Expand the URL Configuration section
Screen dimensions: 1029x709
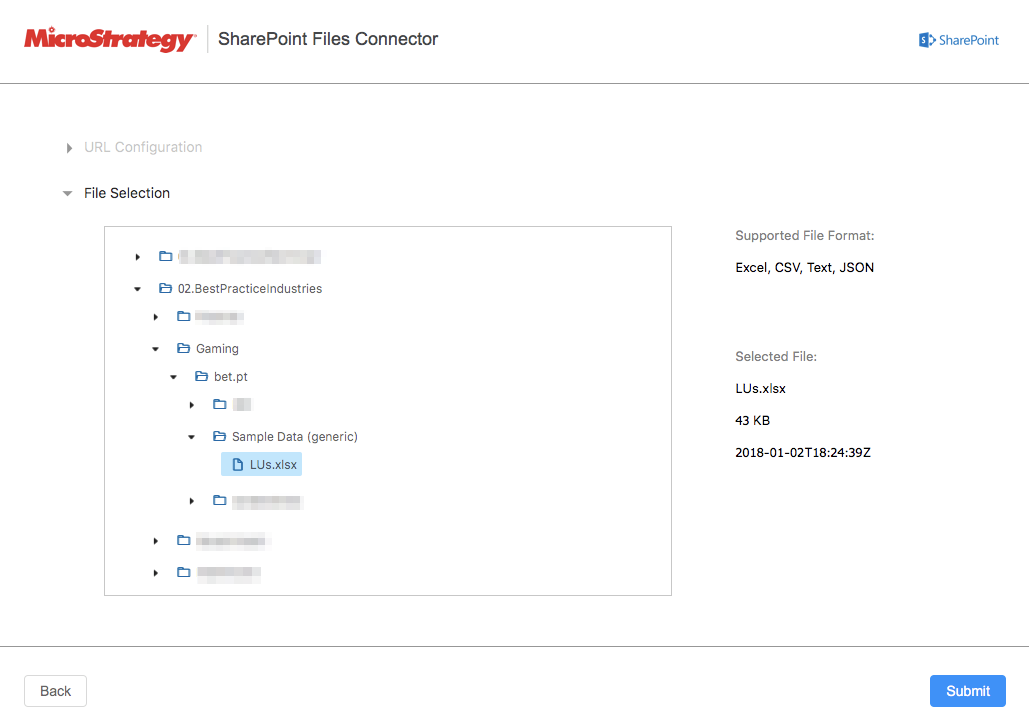point(68,147)
